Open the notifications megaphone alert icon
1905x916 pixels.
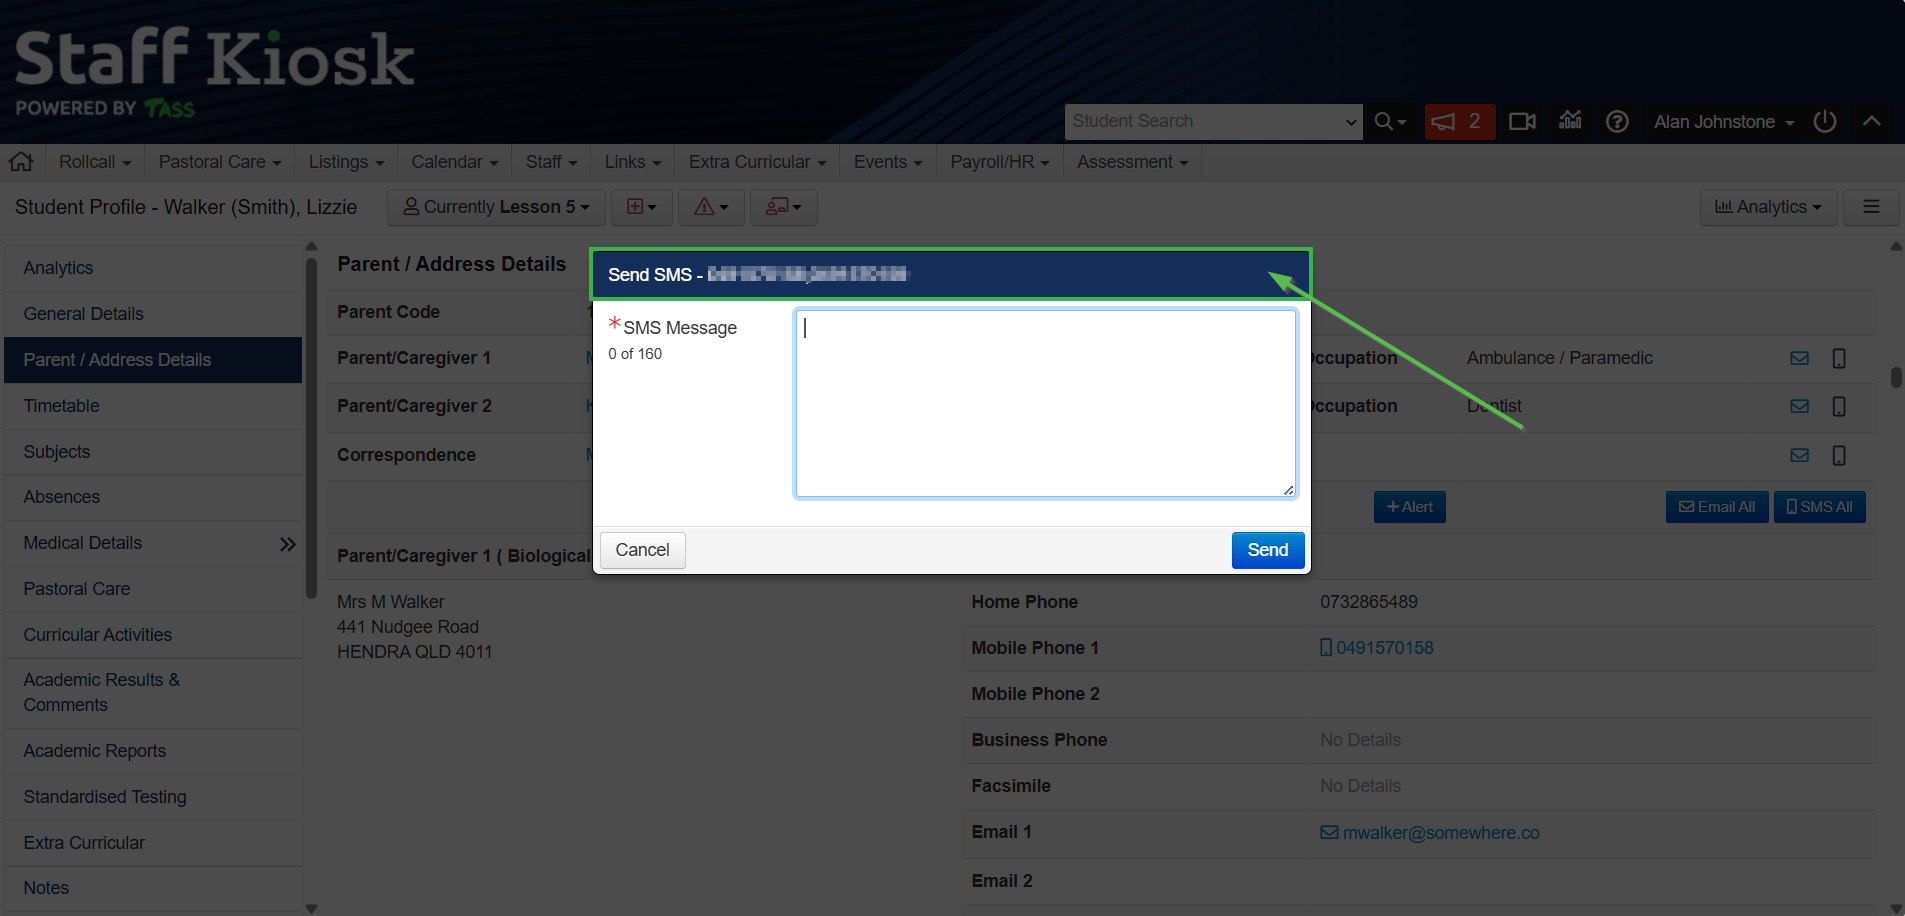1458,122
